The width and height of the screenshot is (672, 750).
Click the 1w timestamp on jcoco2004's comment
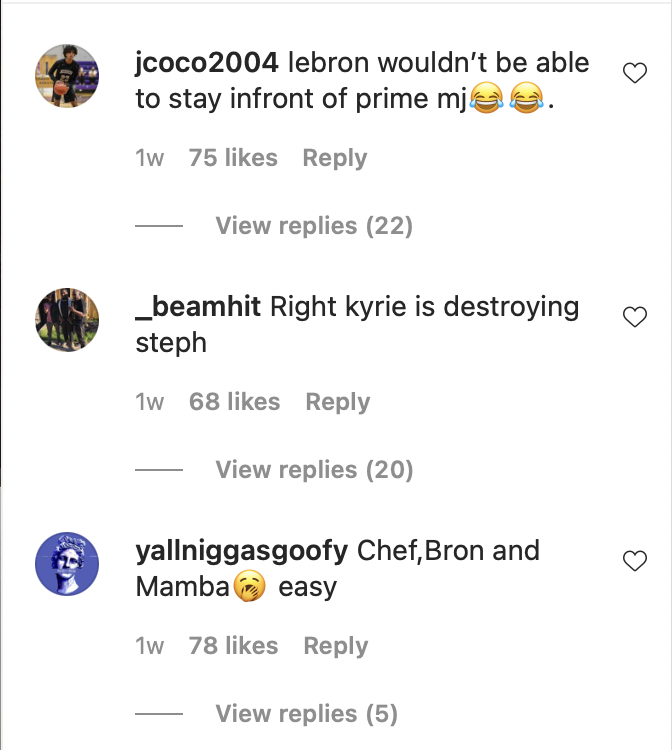click(149, 158)
